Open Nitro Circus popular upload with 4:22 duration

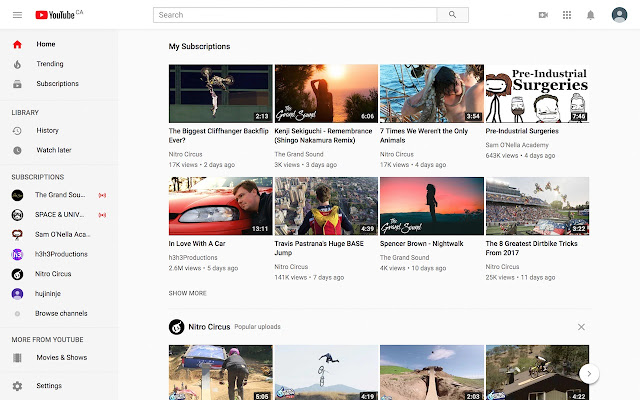(x=537, y=372)
